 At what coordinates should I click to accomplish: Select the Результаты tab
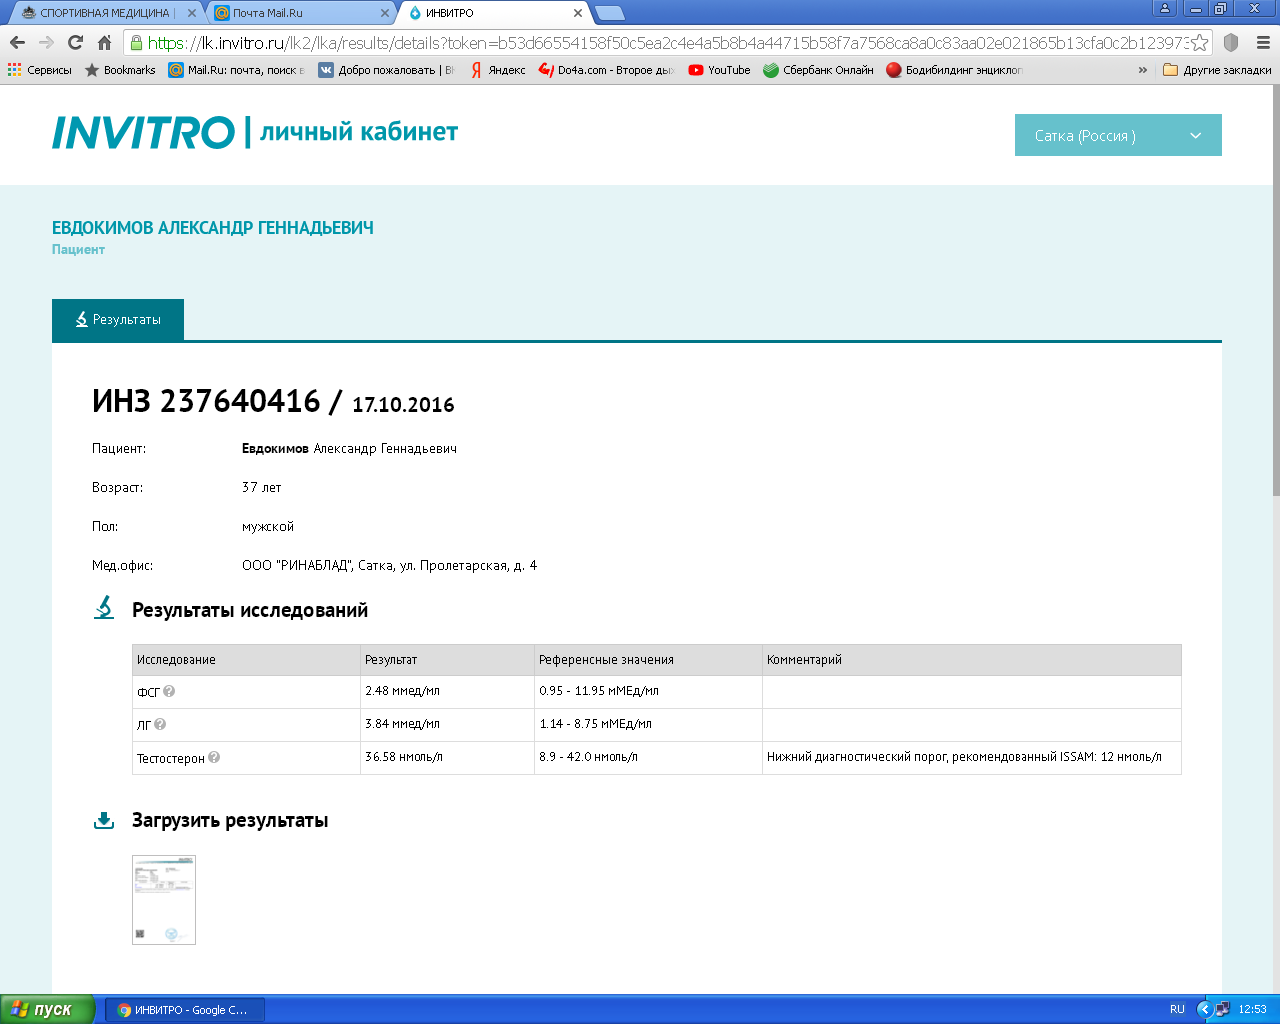tap(118, 320)
